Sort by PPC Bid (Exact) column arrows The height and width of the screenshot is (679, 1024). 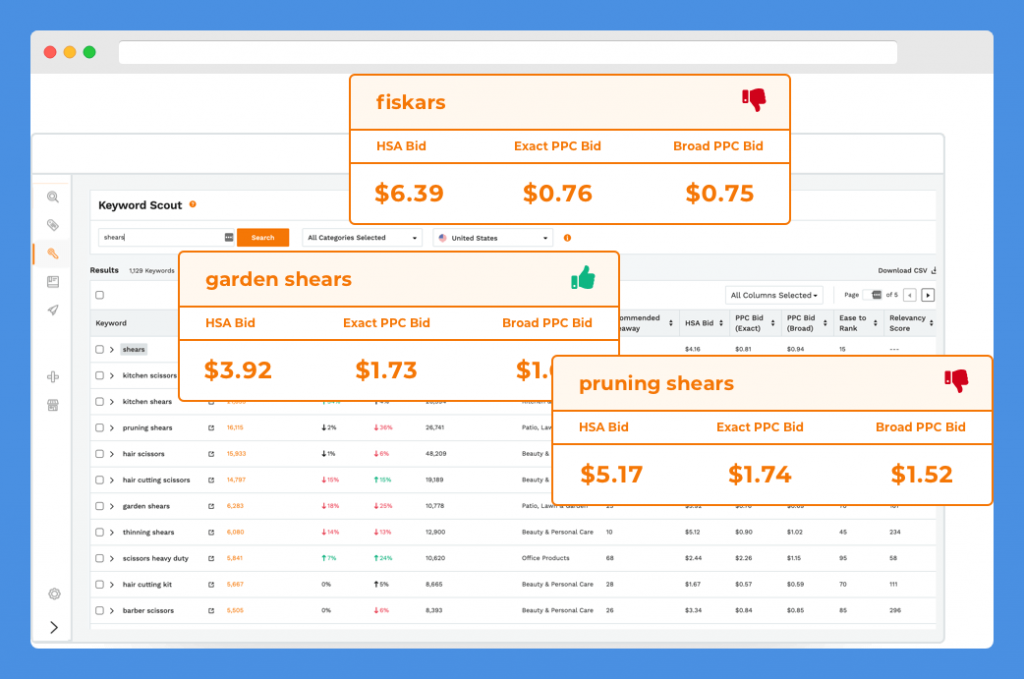[x=773, y=323]
